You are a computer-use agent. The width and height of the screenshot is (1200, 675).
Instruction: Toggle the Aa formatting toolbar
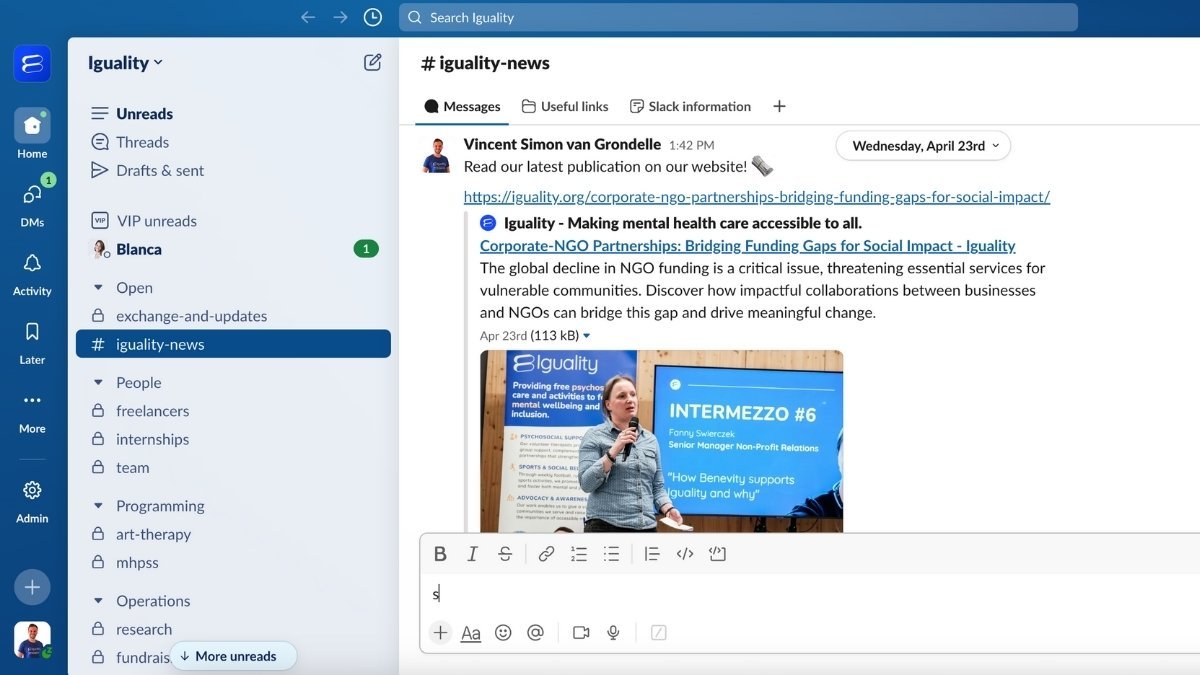471,633
